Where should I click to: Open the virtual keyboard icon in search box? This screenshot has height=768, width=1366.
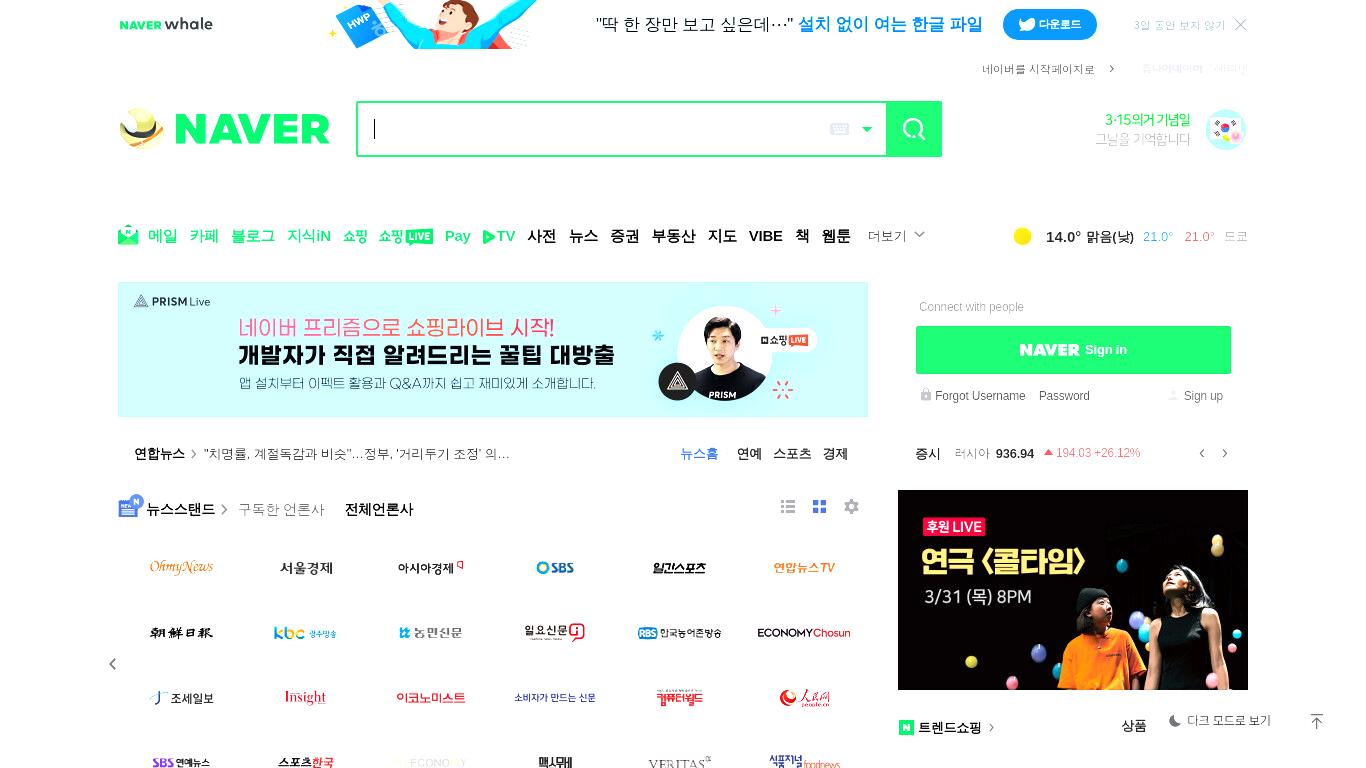pyautogui.click(x=840, y=129)
